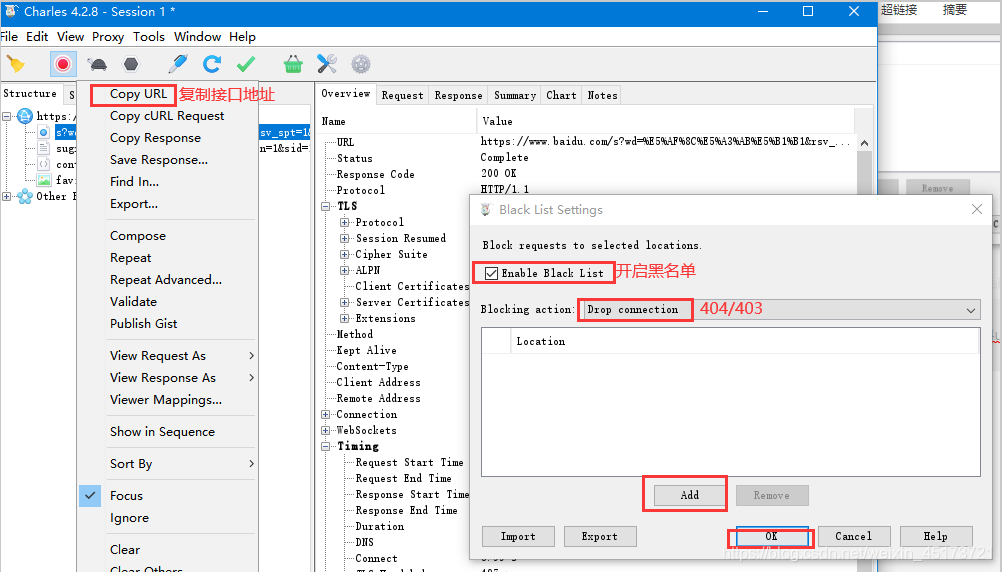The width and height of the screenshot is (1002, 572).
Task: Click the green basket publish icon
Action: point(293,64)
